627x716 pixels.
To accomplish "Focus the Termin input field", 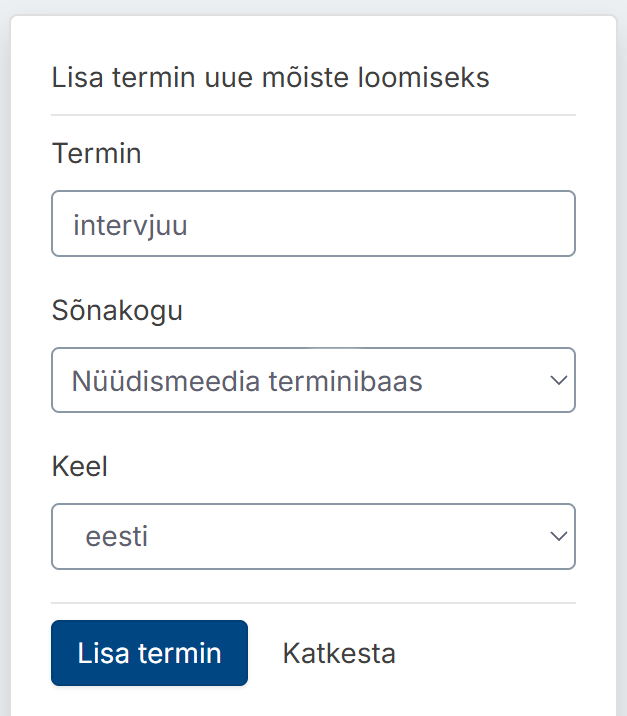I will point(313,223).
